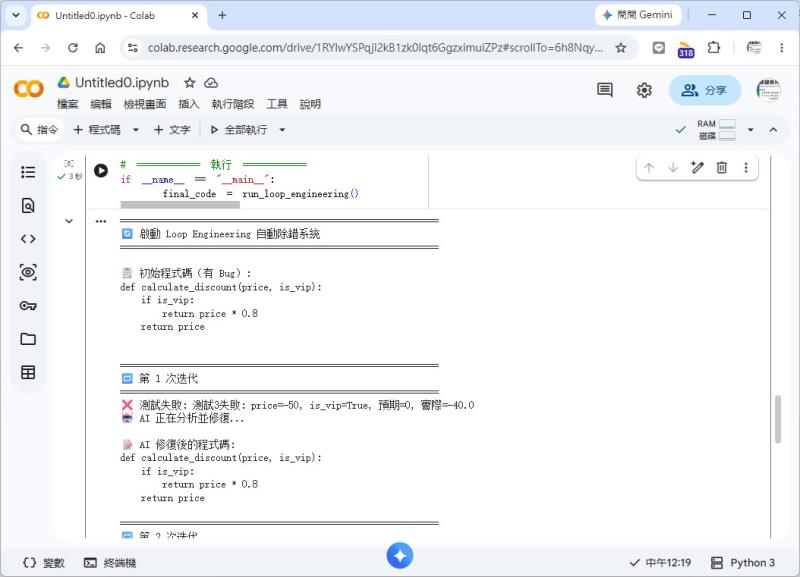Open the terminal in the status bar
The width and height of the screenshot is (800, 577).
pyautogui.click(x=110, y=563)
